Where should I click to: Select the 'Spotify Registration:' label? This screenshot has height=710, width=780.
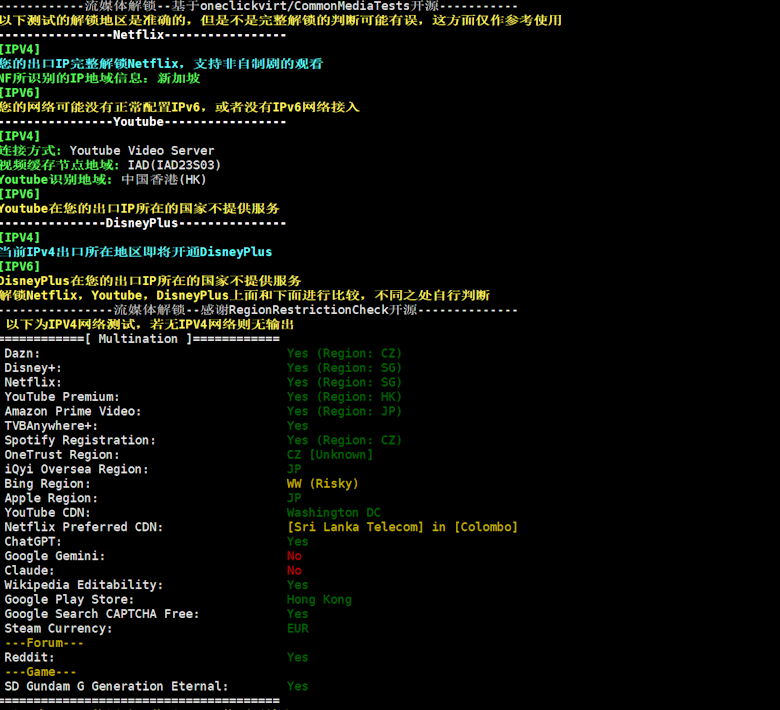tap(80, 440)
